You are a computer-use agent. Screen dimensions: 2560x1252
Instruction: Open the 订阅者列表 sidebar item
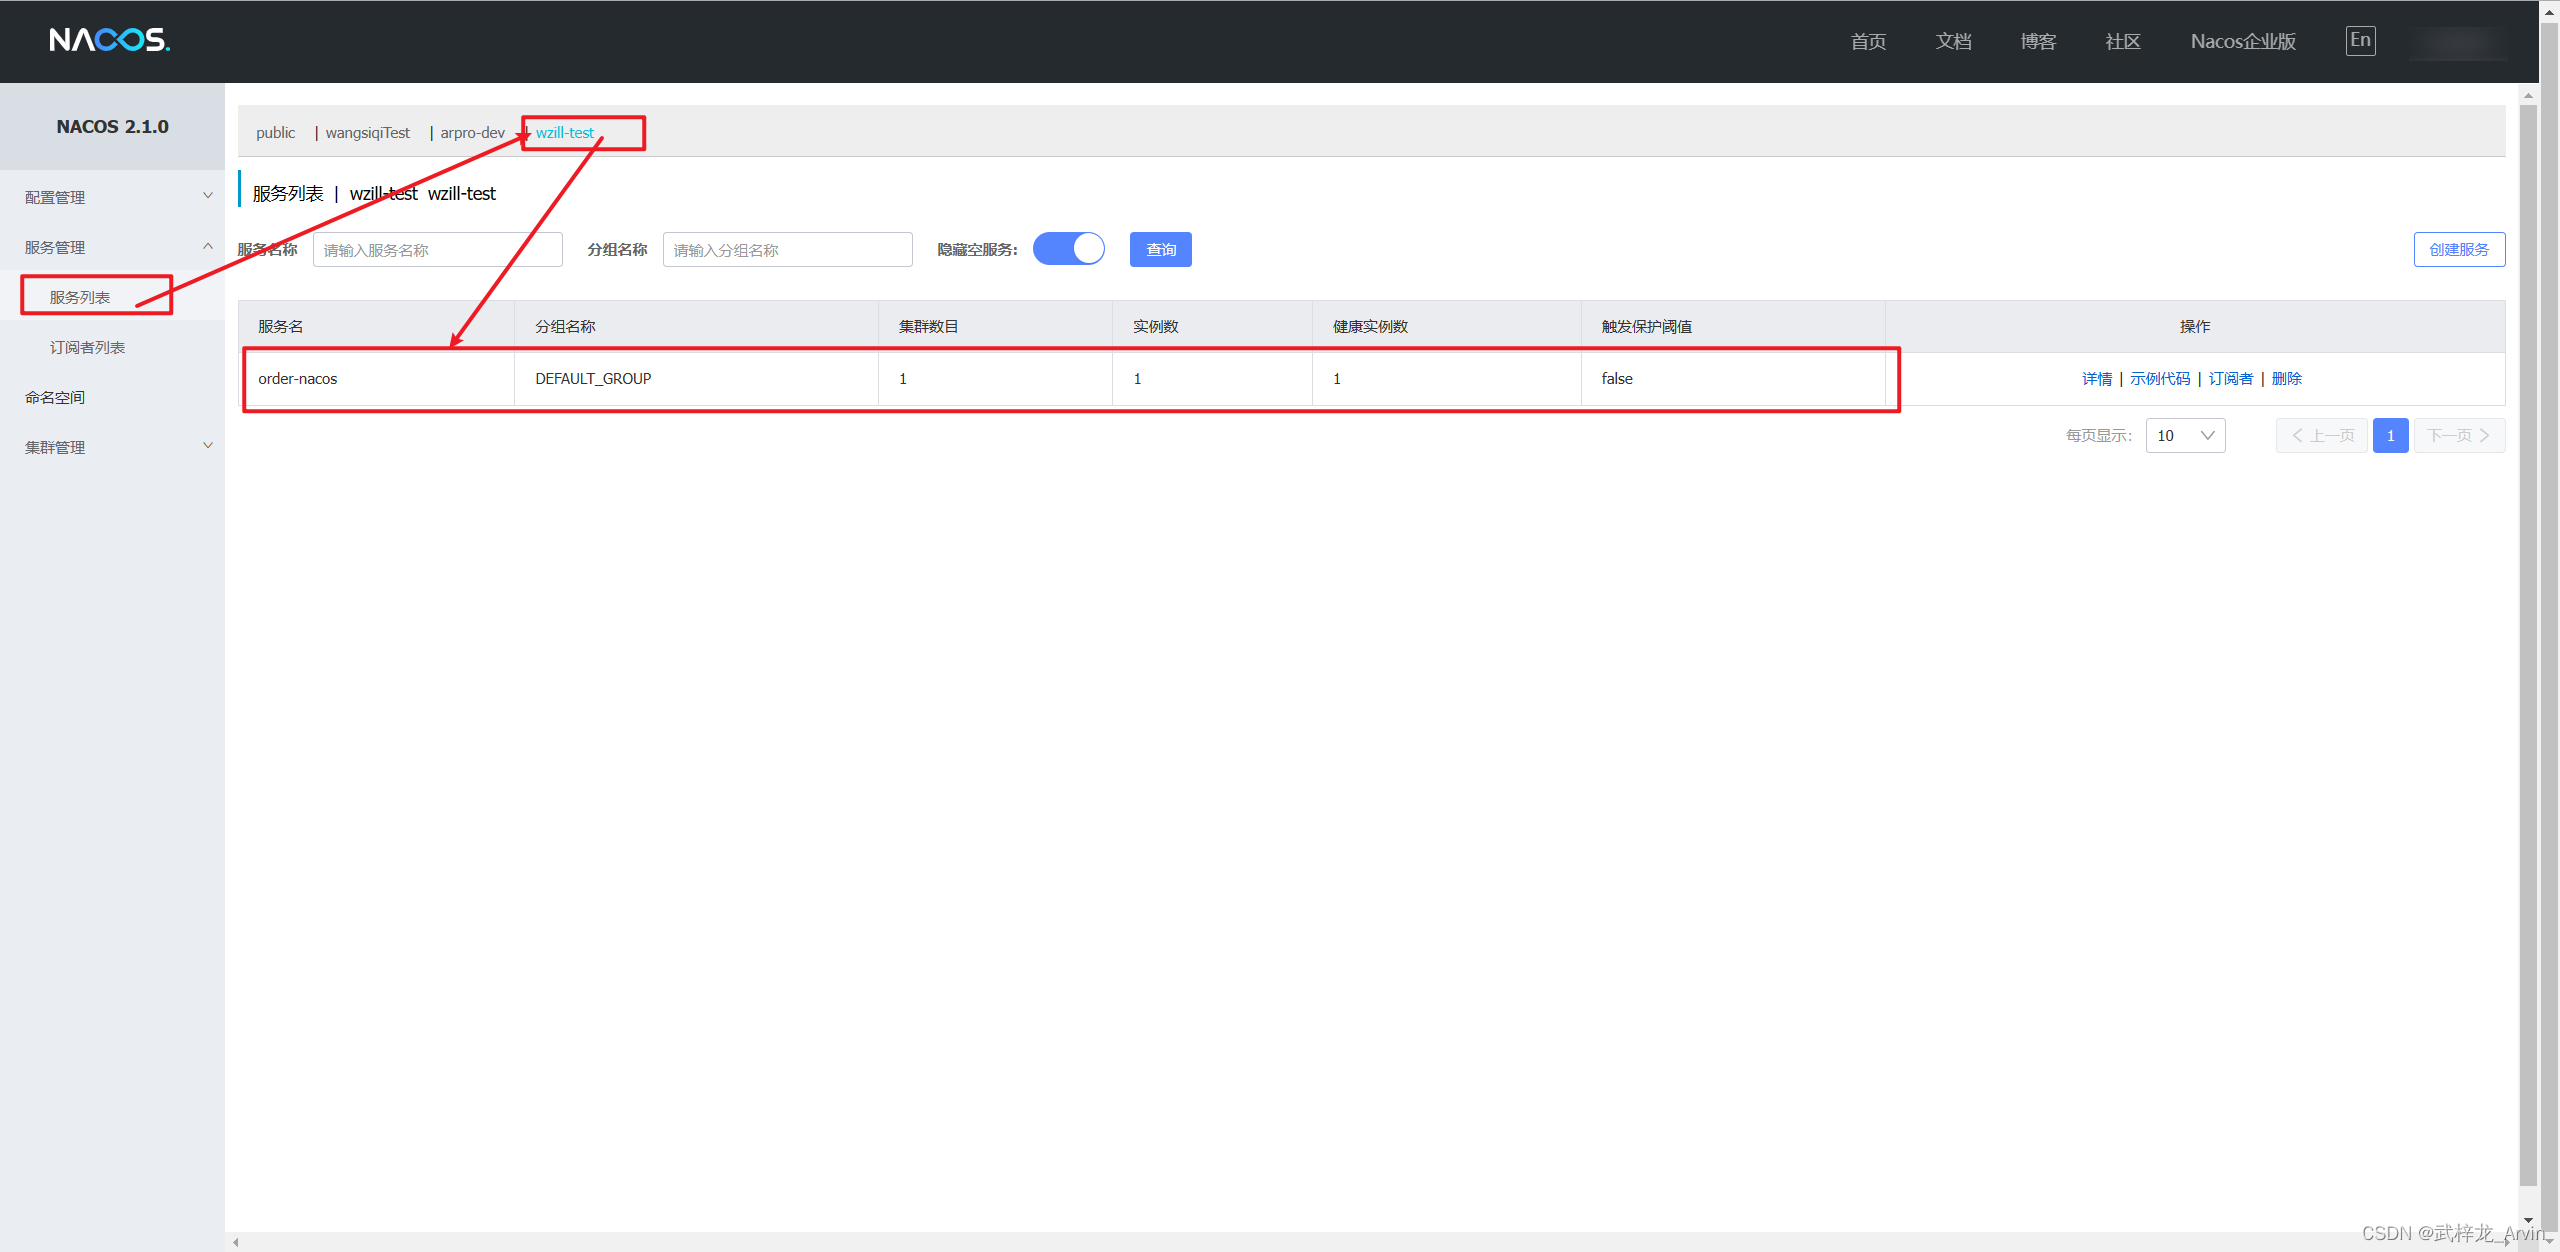(x=88, y=347)
